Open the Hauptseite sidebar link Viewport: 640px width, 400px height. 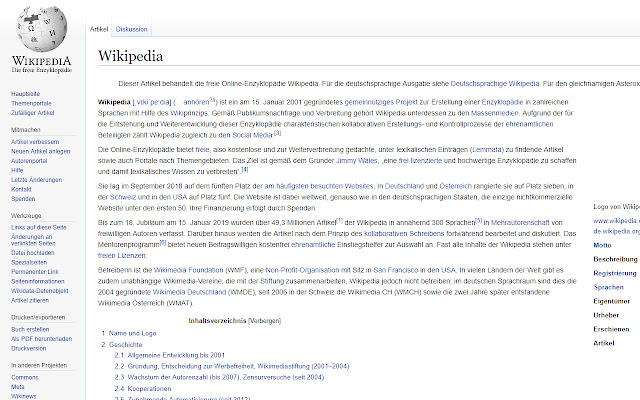pos(25,94)
